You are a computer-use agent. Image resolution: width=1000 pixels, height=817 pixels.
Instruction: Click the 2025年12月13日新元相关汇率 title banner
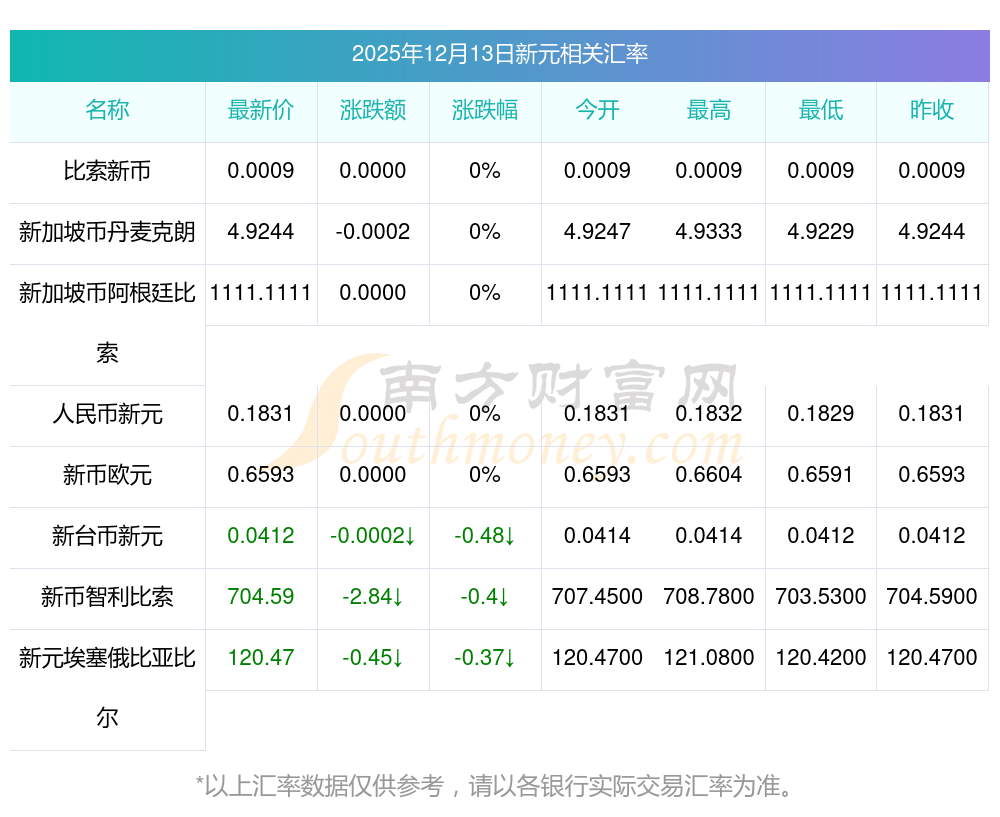tap(499, 54)
